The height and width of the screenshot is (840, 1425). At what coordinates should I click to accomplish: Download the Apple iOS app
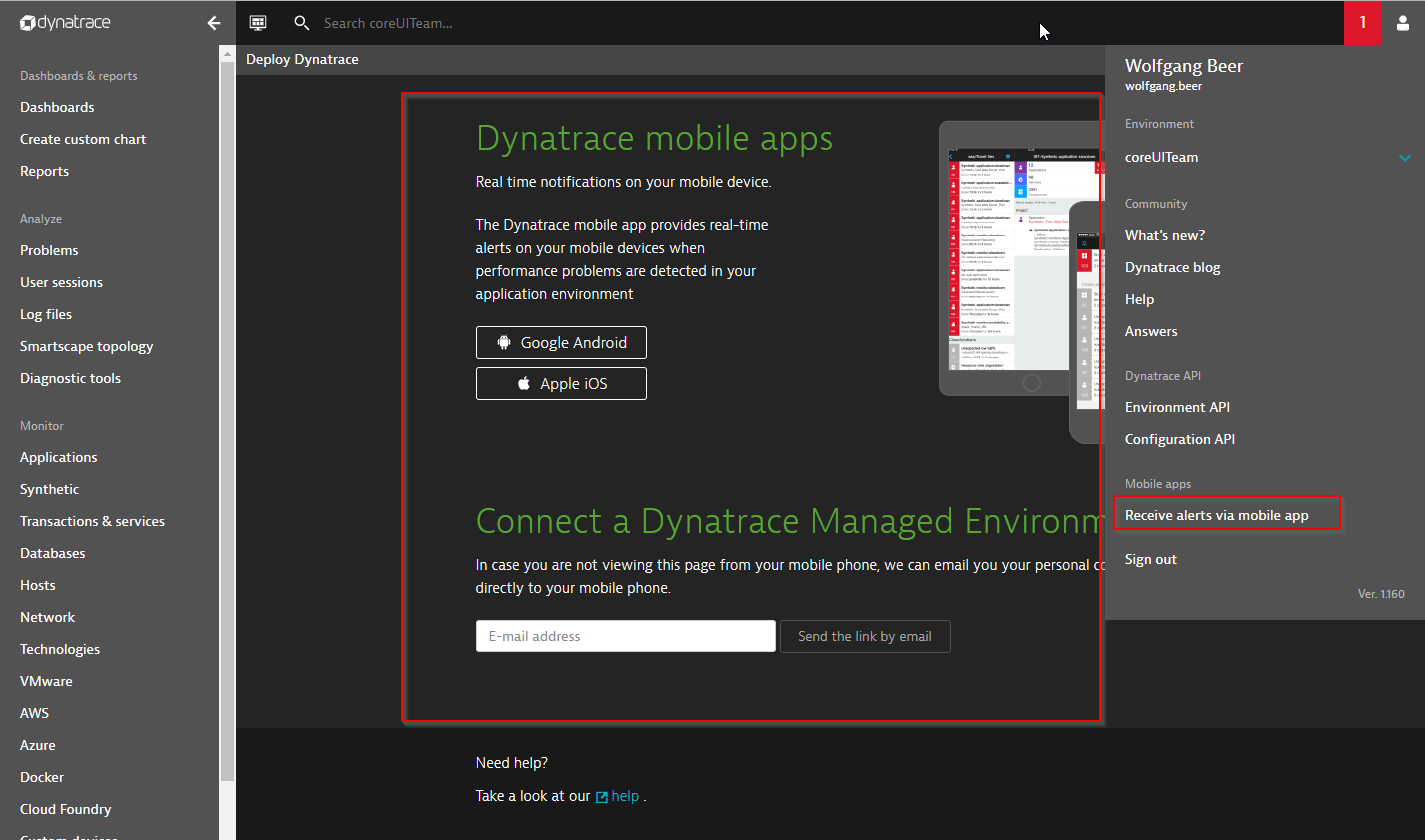561,383
